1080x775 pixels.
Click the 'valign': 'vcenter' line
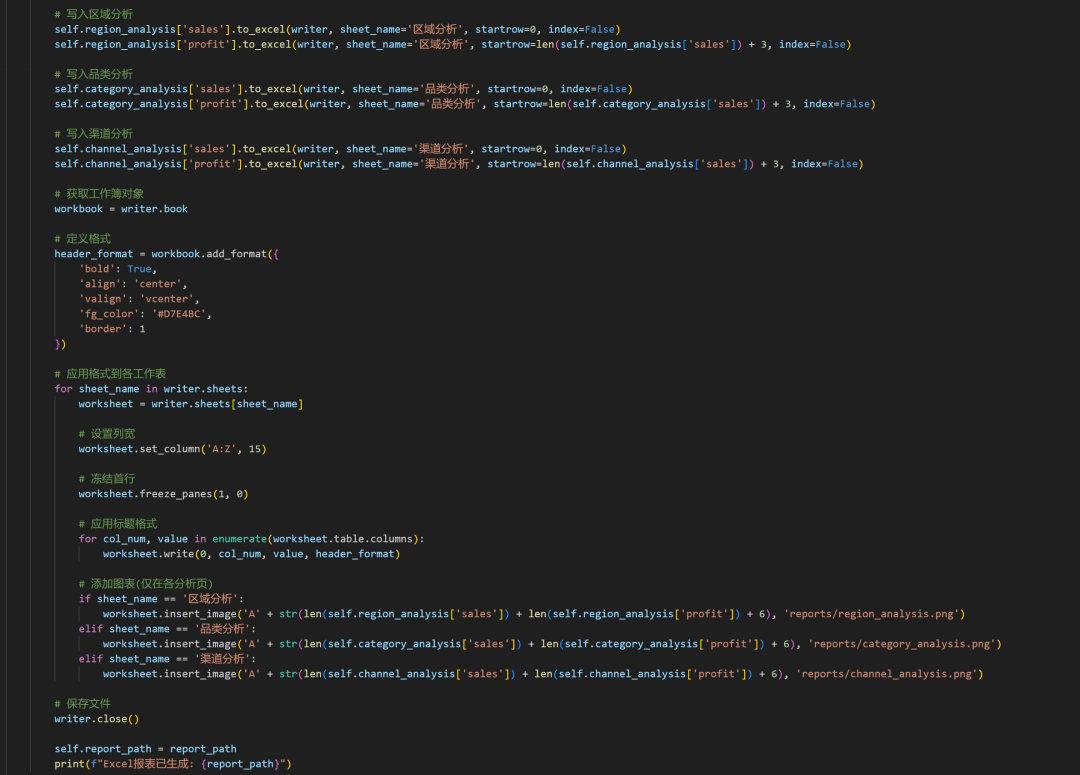coord(139,299)
